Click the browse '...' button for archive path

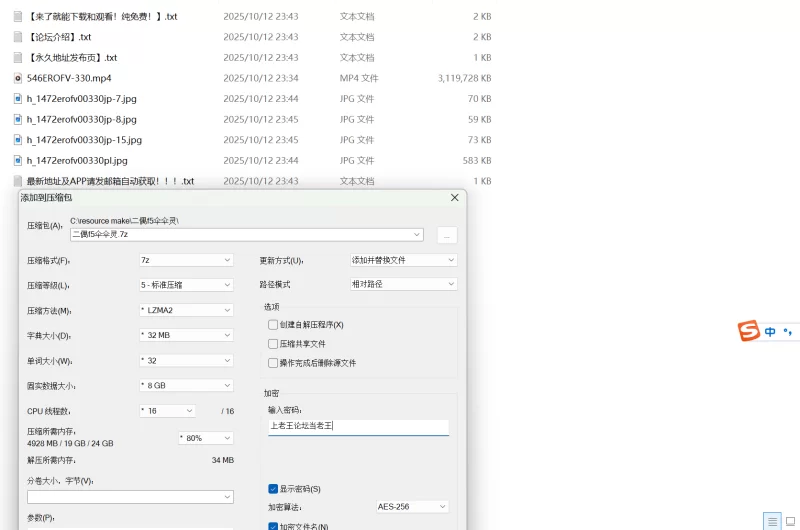(447, 235)
